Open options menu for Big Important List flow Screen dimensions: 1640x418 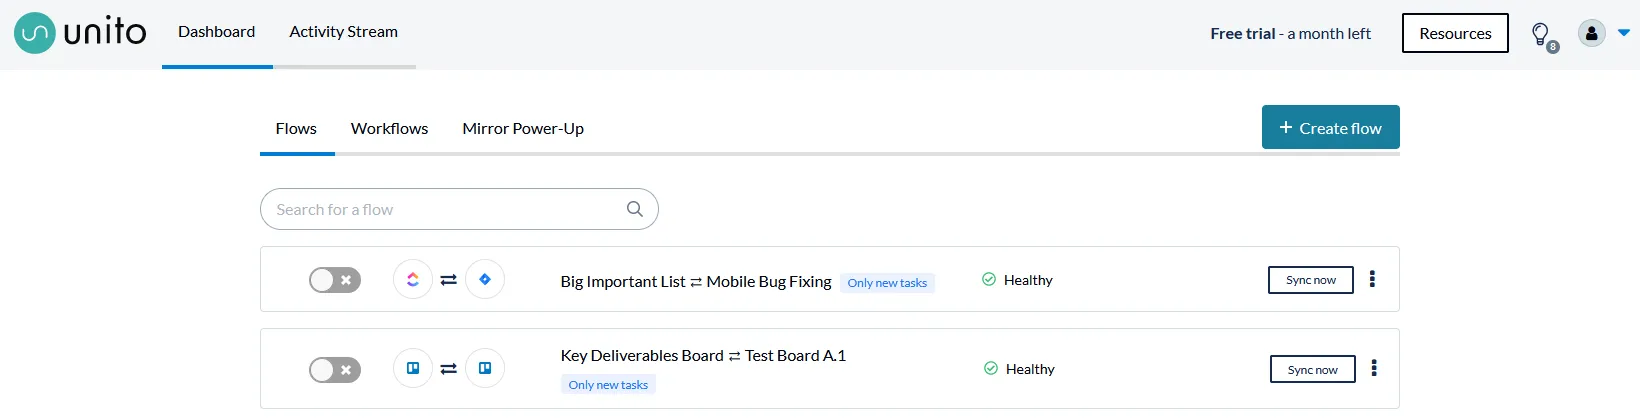pos(1372,279)
